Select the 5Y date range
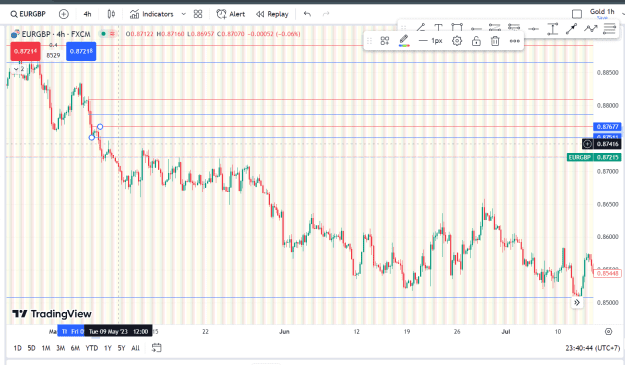 (x=122, y=348)
